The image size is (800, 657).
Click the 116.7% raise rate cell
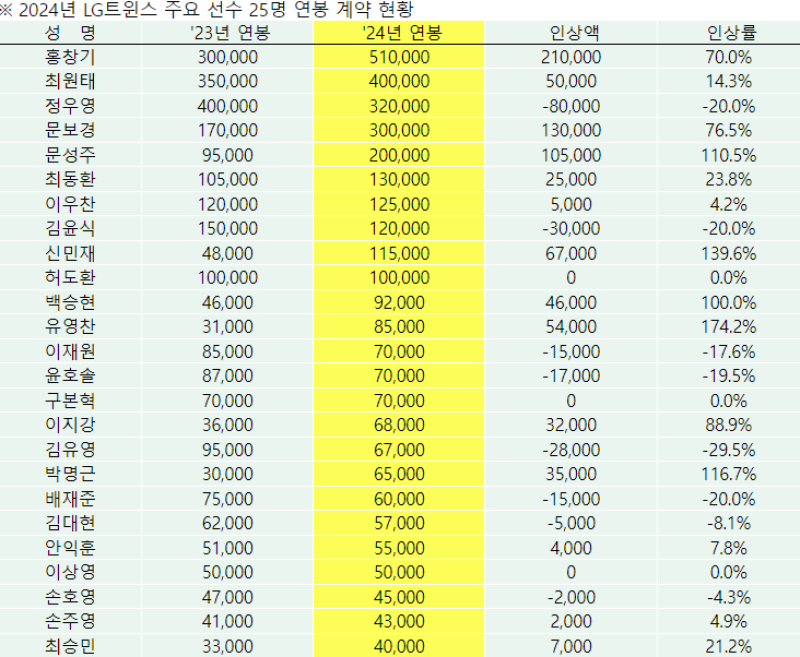click(x=729, y=474)
